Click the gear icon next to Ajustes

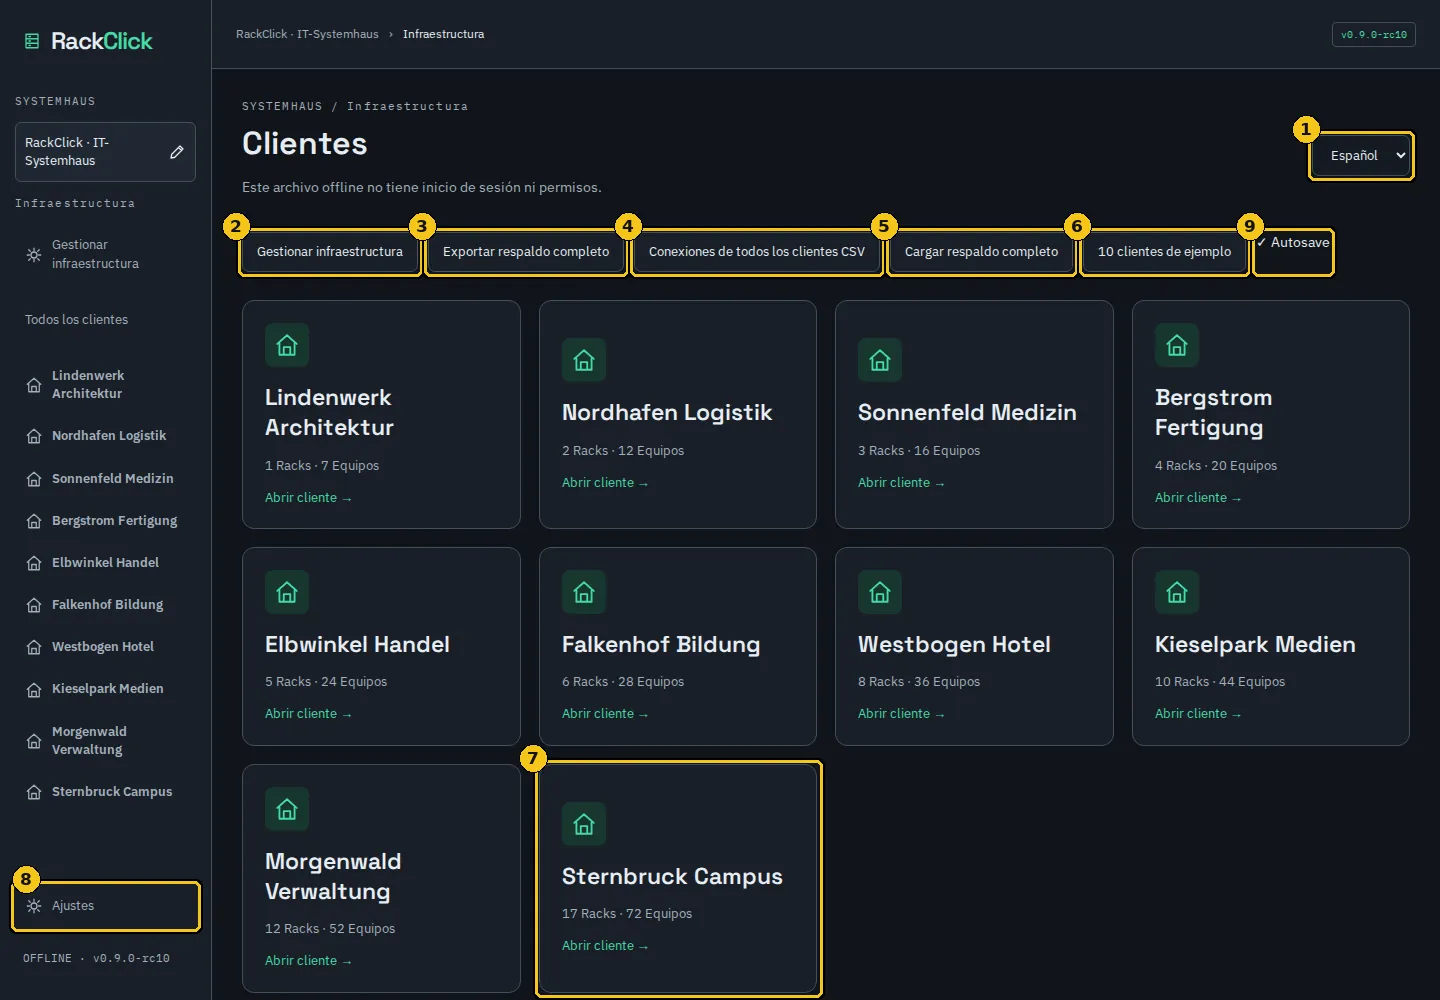pyautogui.click(x=34, y=906)
